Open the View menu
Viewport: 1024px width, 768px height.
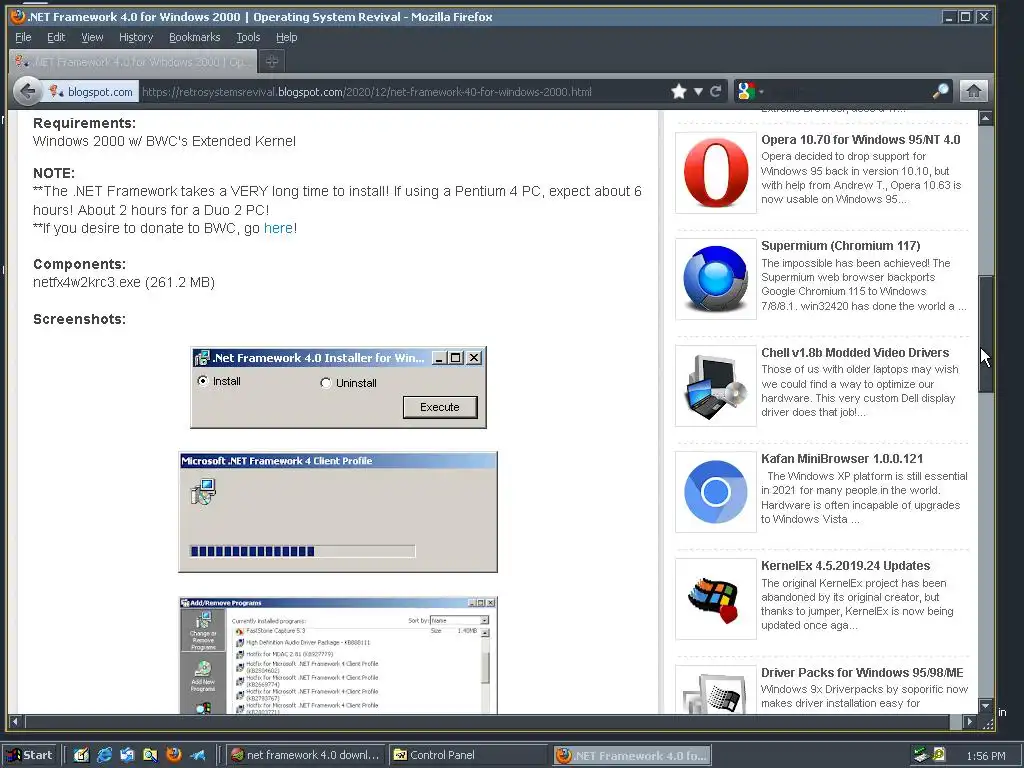coord(92,37)
